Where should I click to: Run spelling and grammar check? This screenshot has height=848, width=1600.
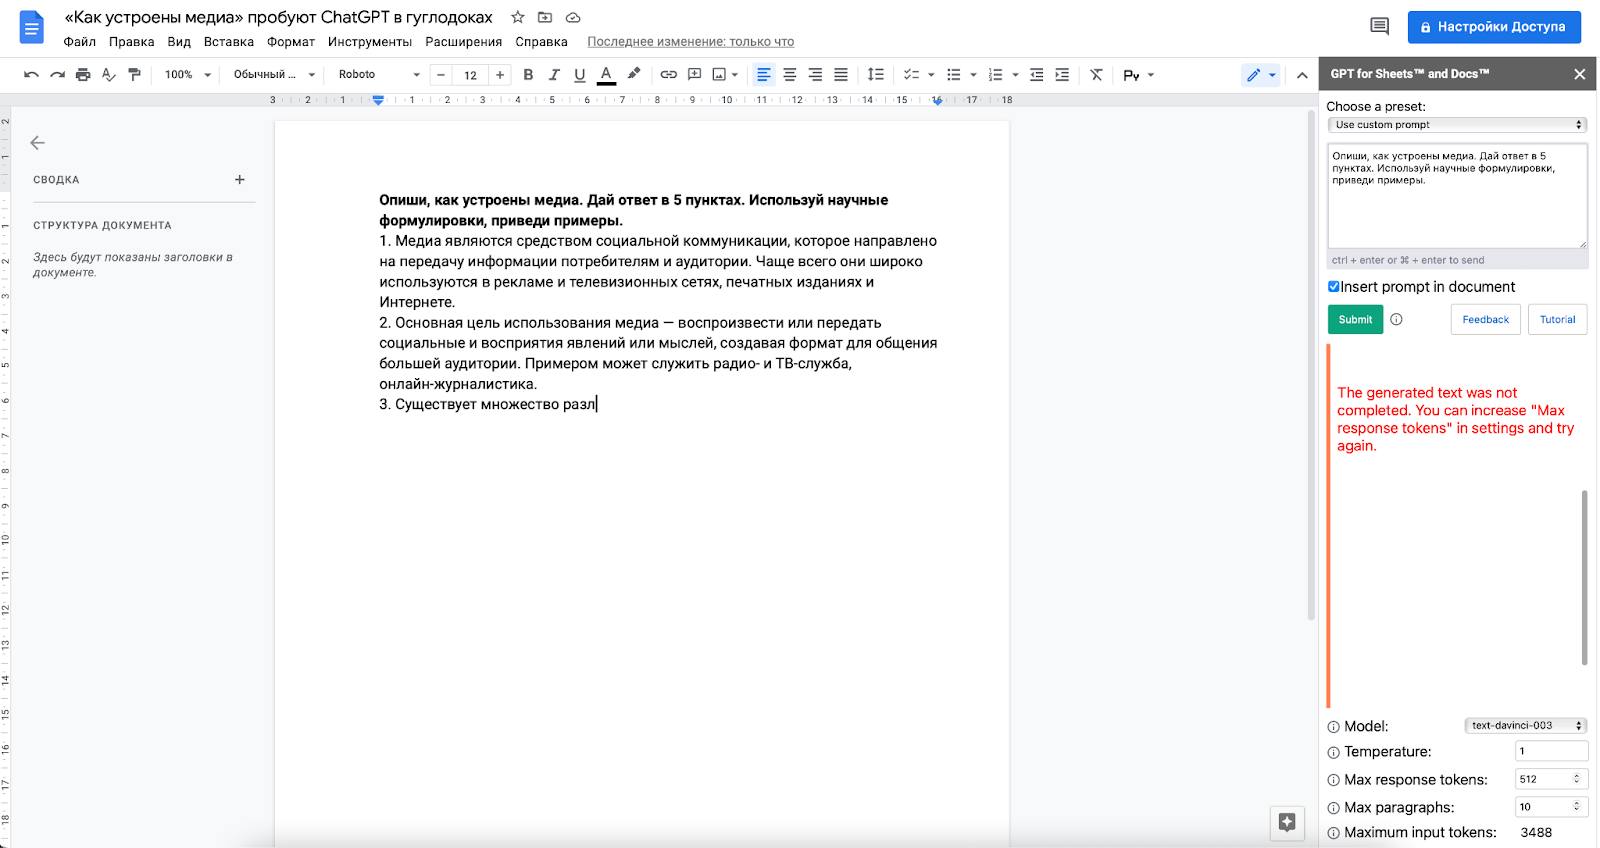(109, 75)
